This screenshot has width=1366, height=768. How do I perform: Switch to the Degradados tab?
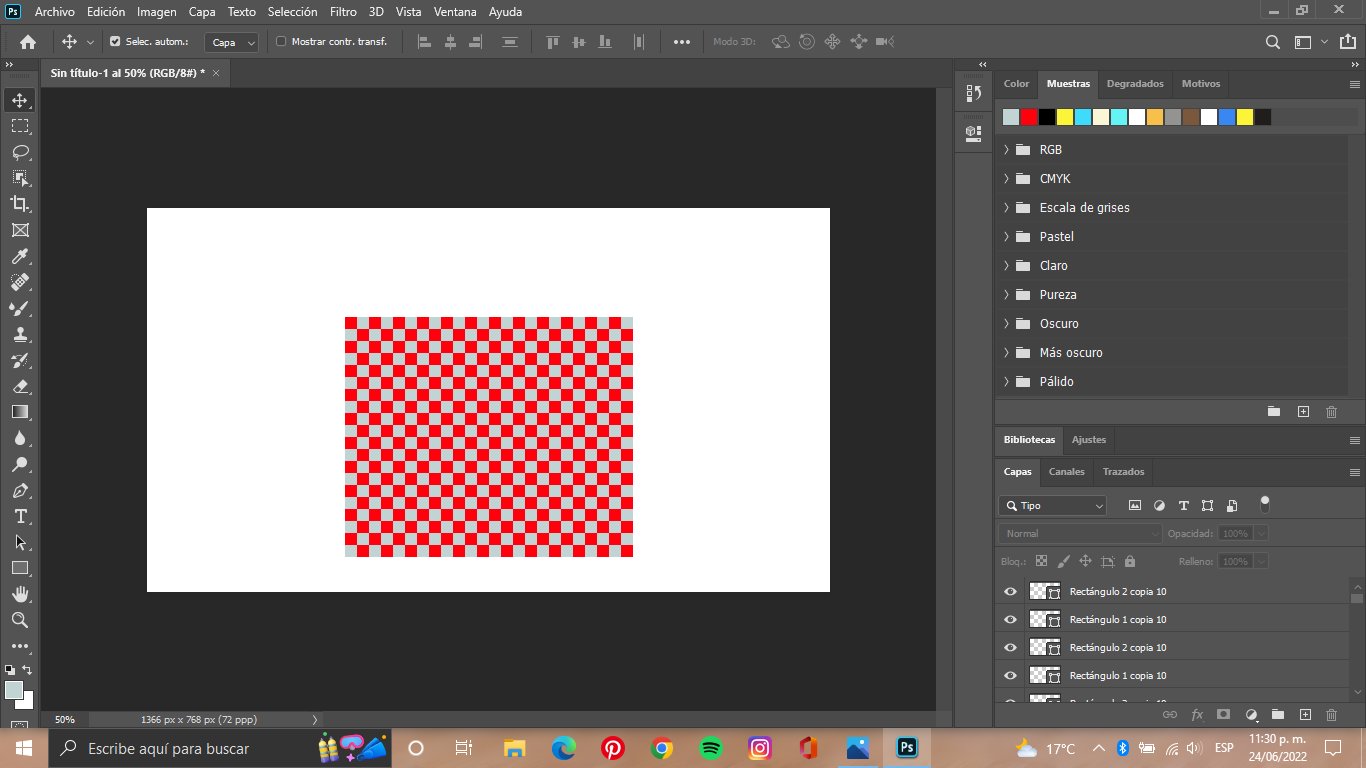click(x=1135, y=84)
